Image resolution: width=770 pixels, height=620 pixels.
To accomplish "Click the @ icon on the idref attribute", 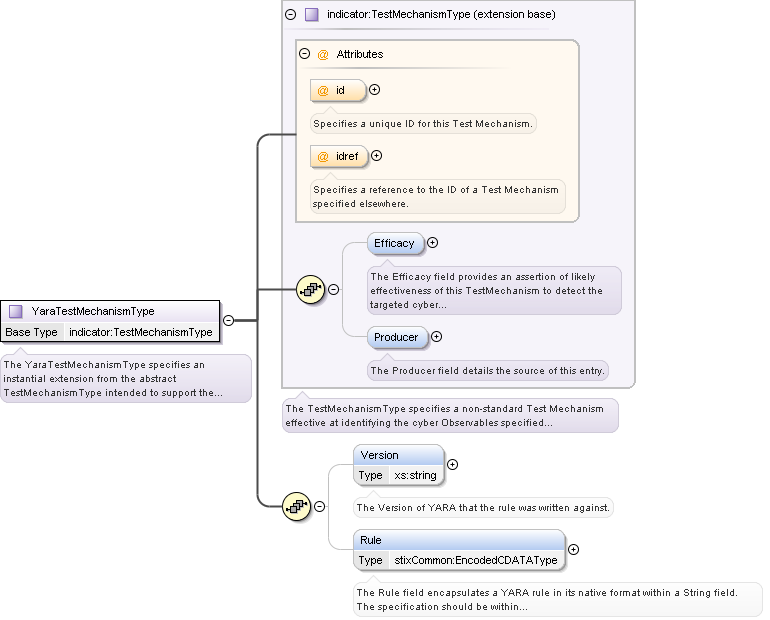I will [x=323, y=157].
